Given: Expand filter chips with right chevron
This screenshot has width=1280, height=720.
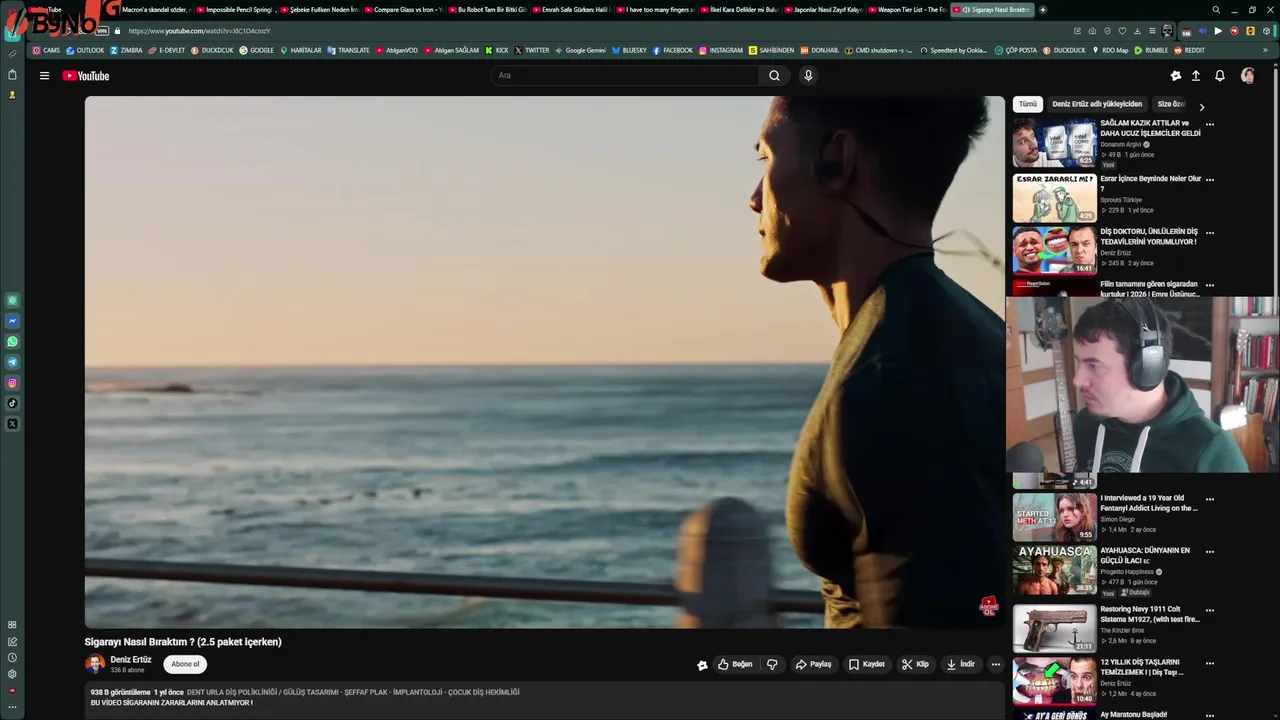Looking at the screenshot, I should (1202, 107).
